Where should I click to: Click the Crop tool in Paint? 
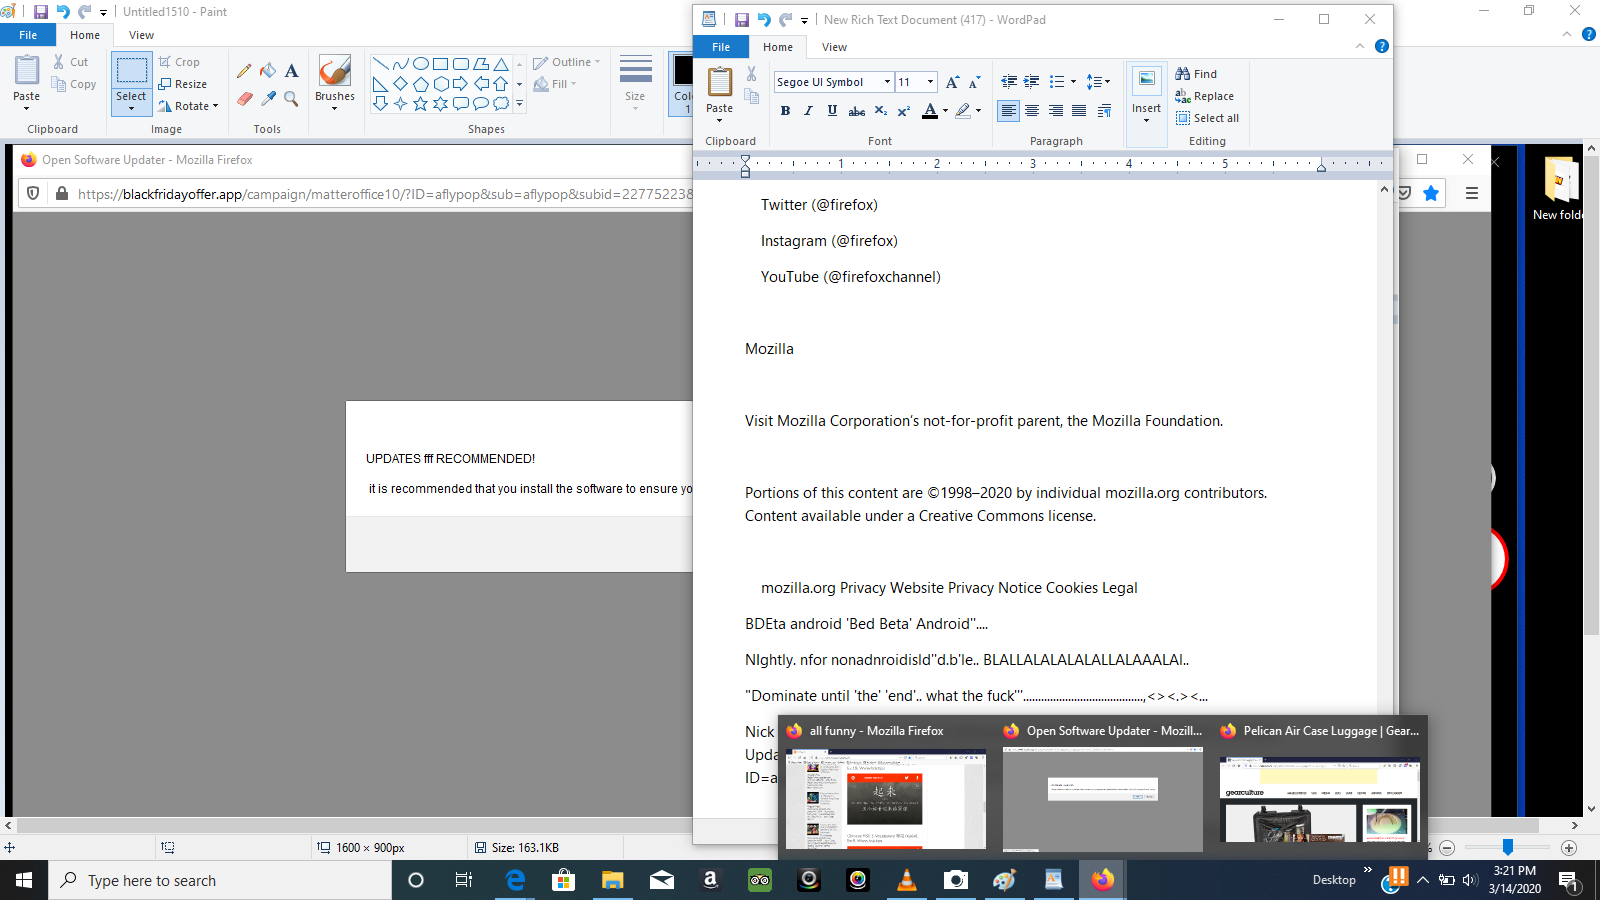pyautogui.click(x=179, y=62)
